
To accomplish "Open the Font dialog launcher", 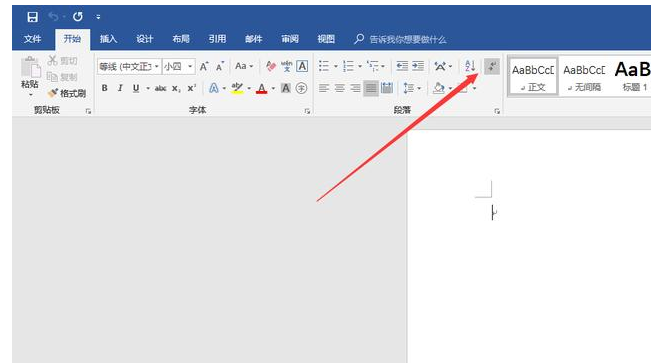I will [307, 111].
